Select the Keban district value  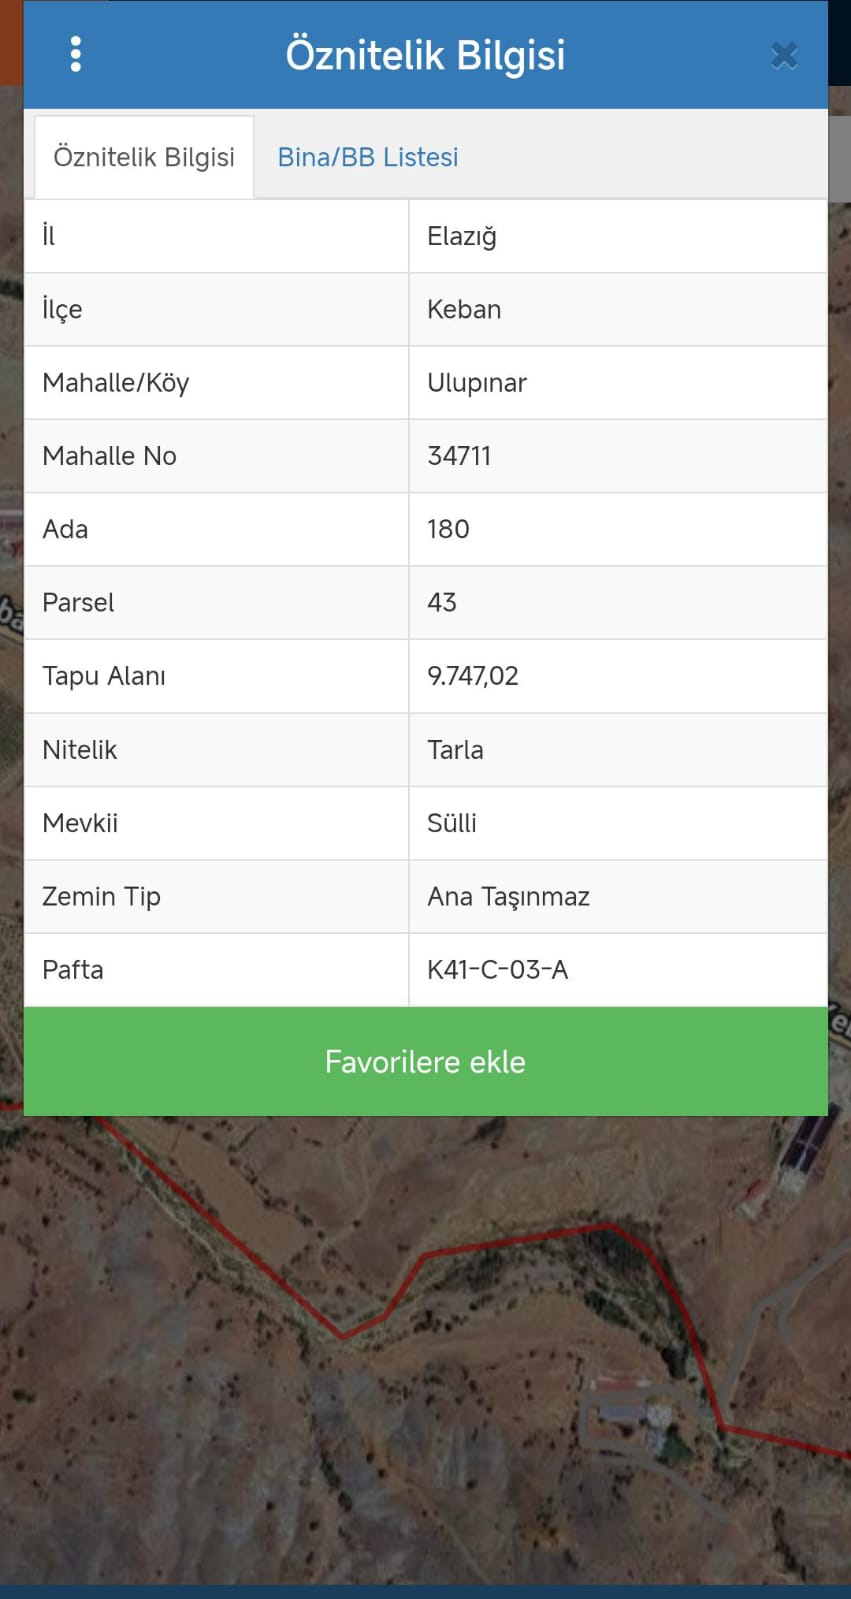(464, 309)
